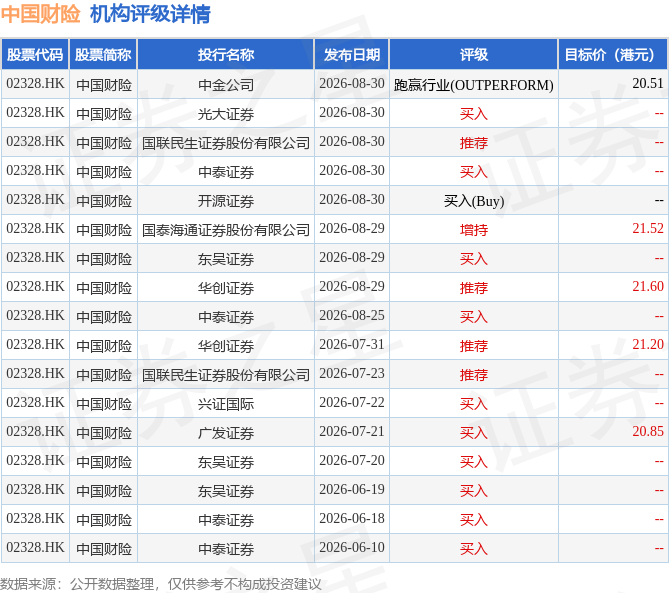The height and width of the screenshot is (593, 669).
Task: Click 国泰海通证券股份有限公司 cell
Action: (x=226, y=230)
